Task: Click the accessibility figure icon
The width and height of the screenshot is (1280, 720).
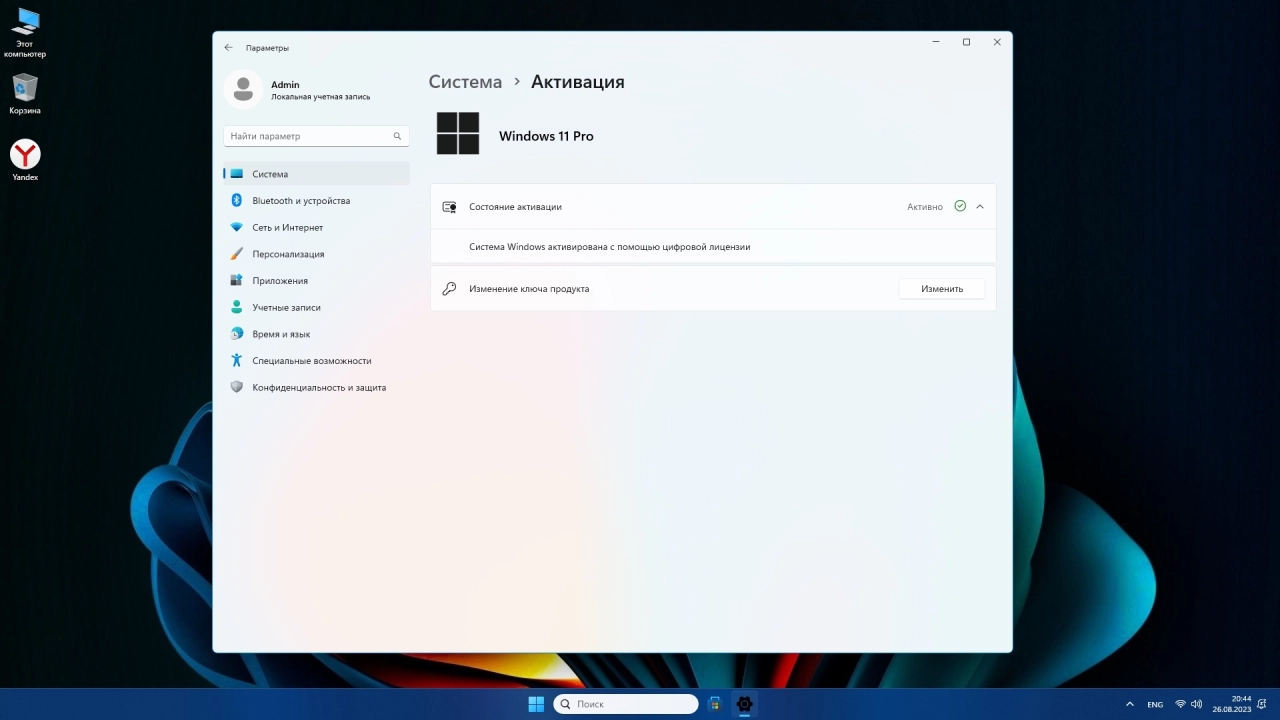Action: point(237,360)
